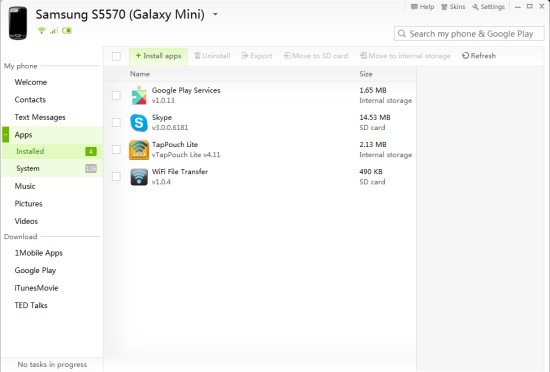Click the v3.0.0.6181 version text
Viewport: 550px width, 372px height.
(170, 128)
